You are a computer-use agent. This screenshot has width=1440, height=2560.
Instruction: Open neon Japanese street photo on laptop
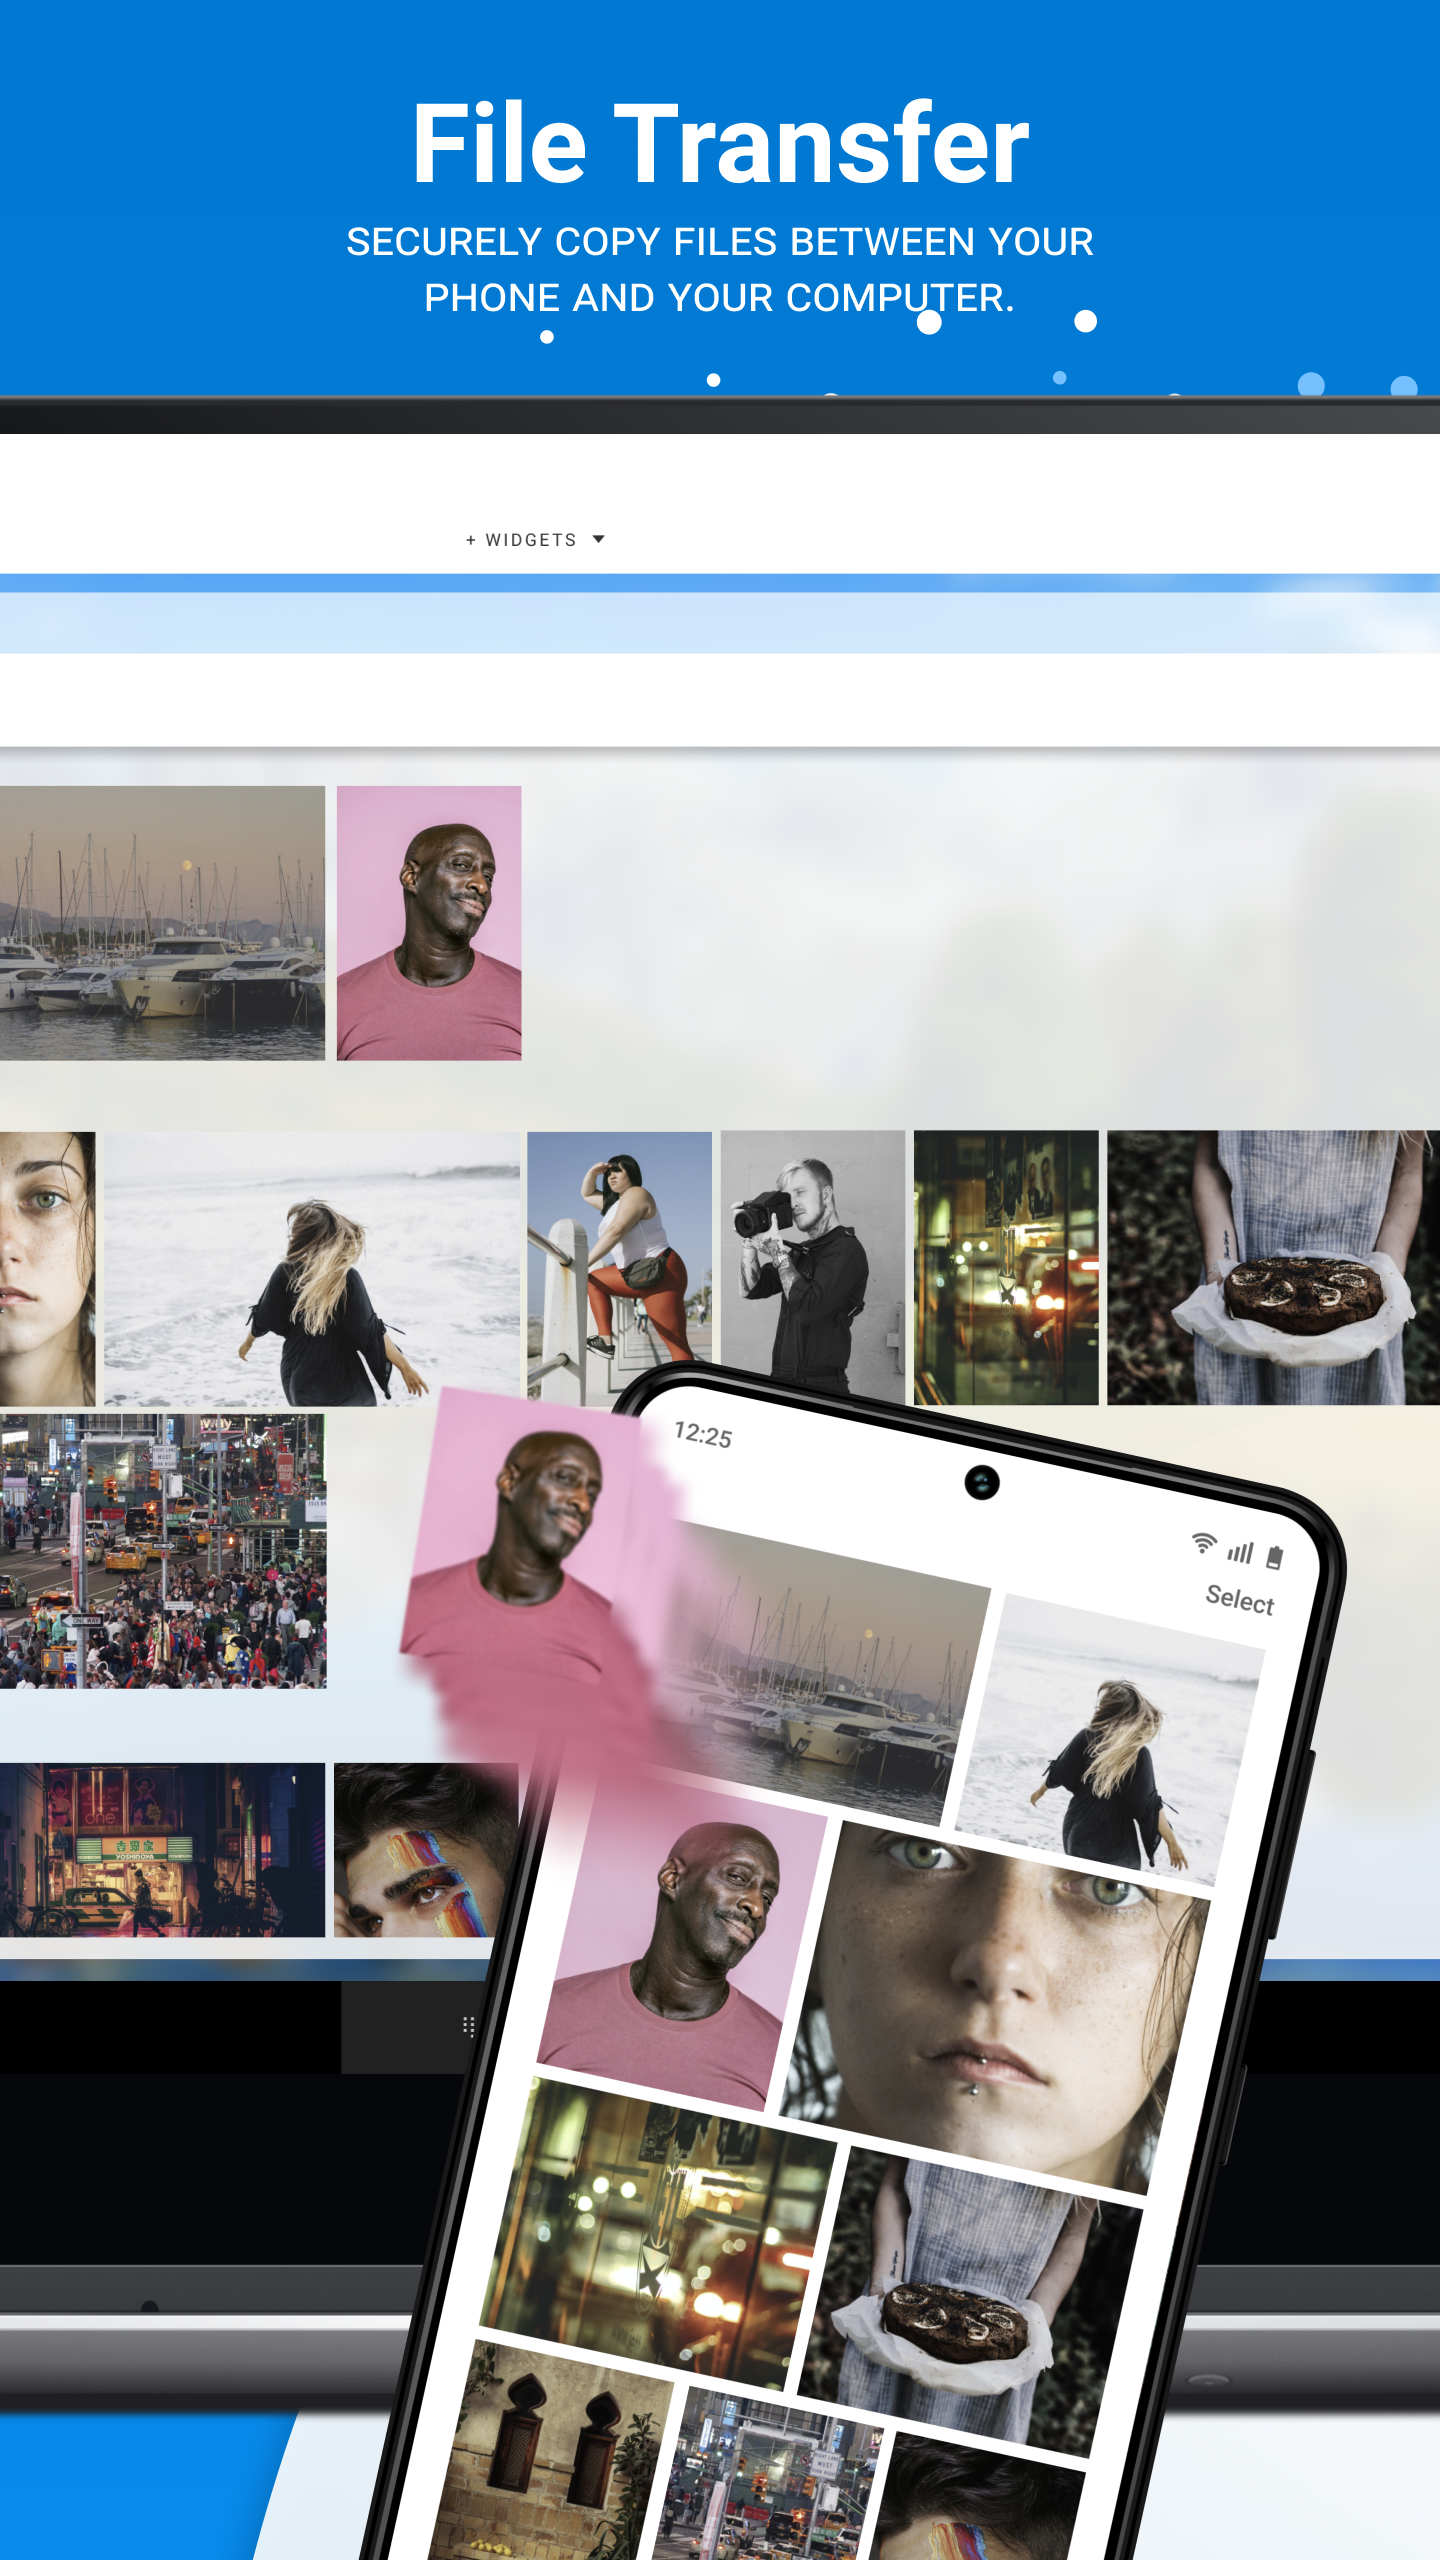click(x=162, y=1850)
